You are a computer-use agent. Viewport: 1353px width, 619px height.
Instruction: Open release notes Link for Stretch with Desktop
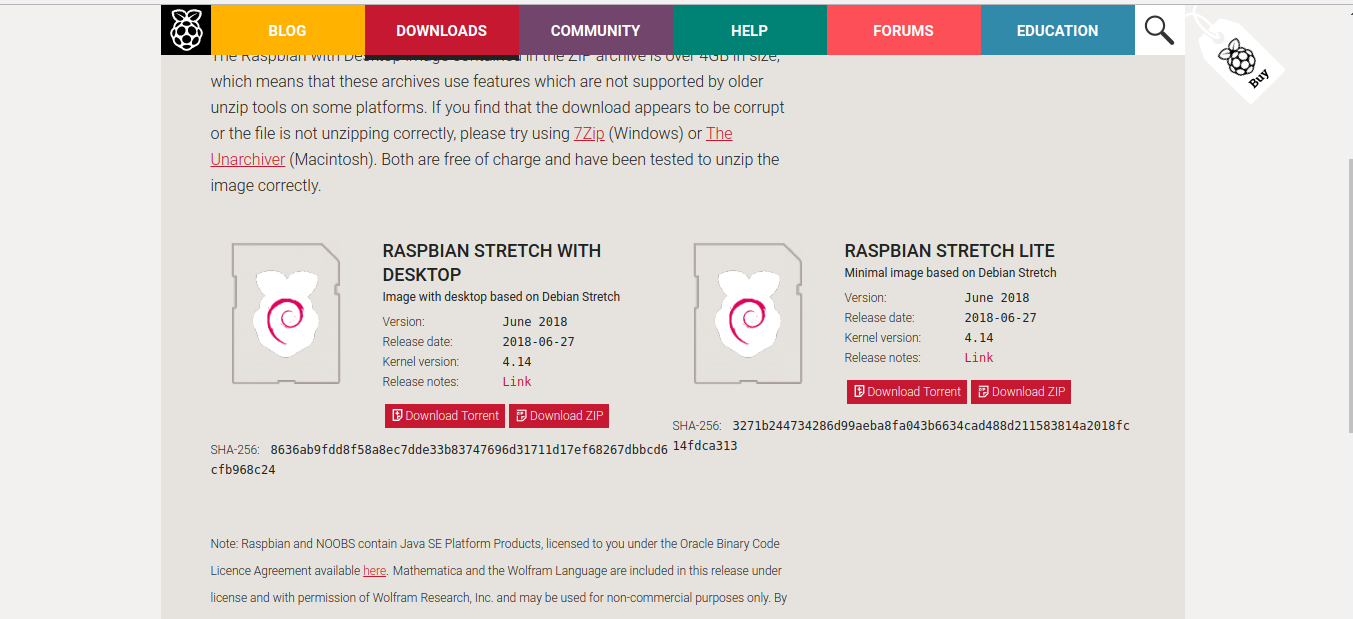point(517,382)
